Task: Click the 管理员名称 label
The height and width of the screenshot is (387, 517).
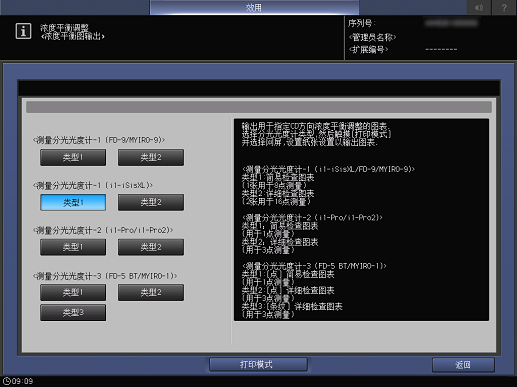Action: [x=372, y=37]
